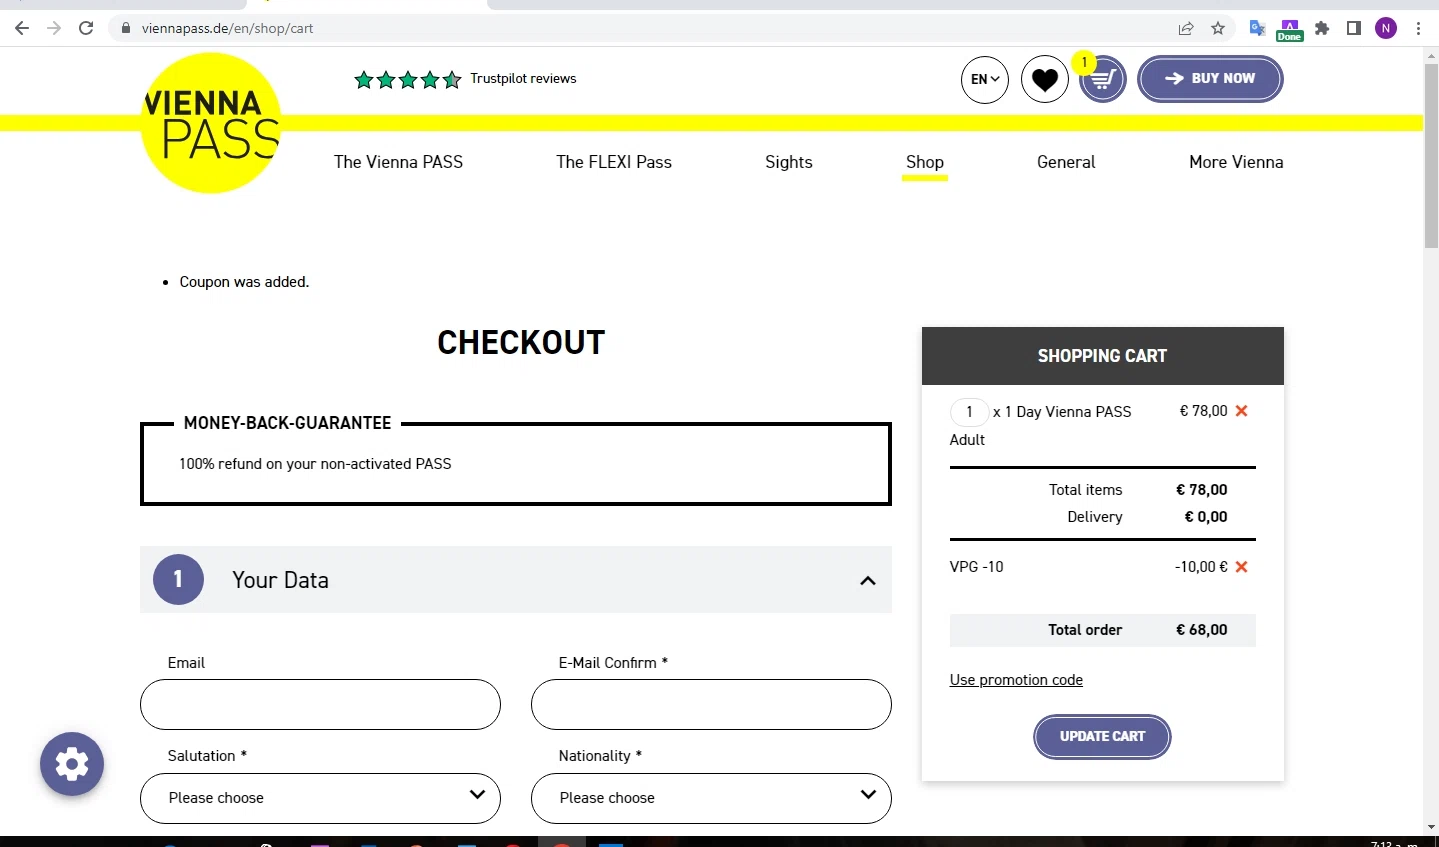Open The FLEXI Pass menu

614,162
